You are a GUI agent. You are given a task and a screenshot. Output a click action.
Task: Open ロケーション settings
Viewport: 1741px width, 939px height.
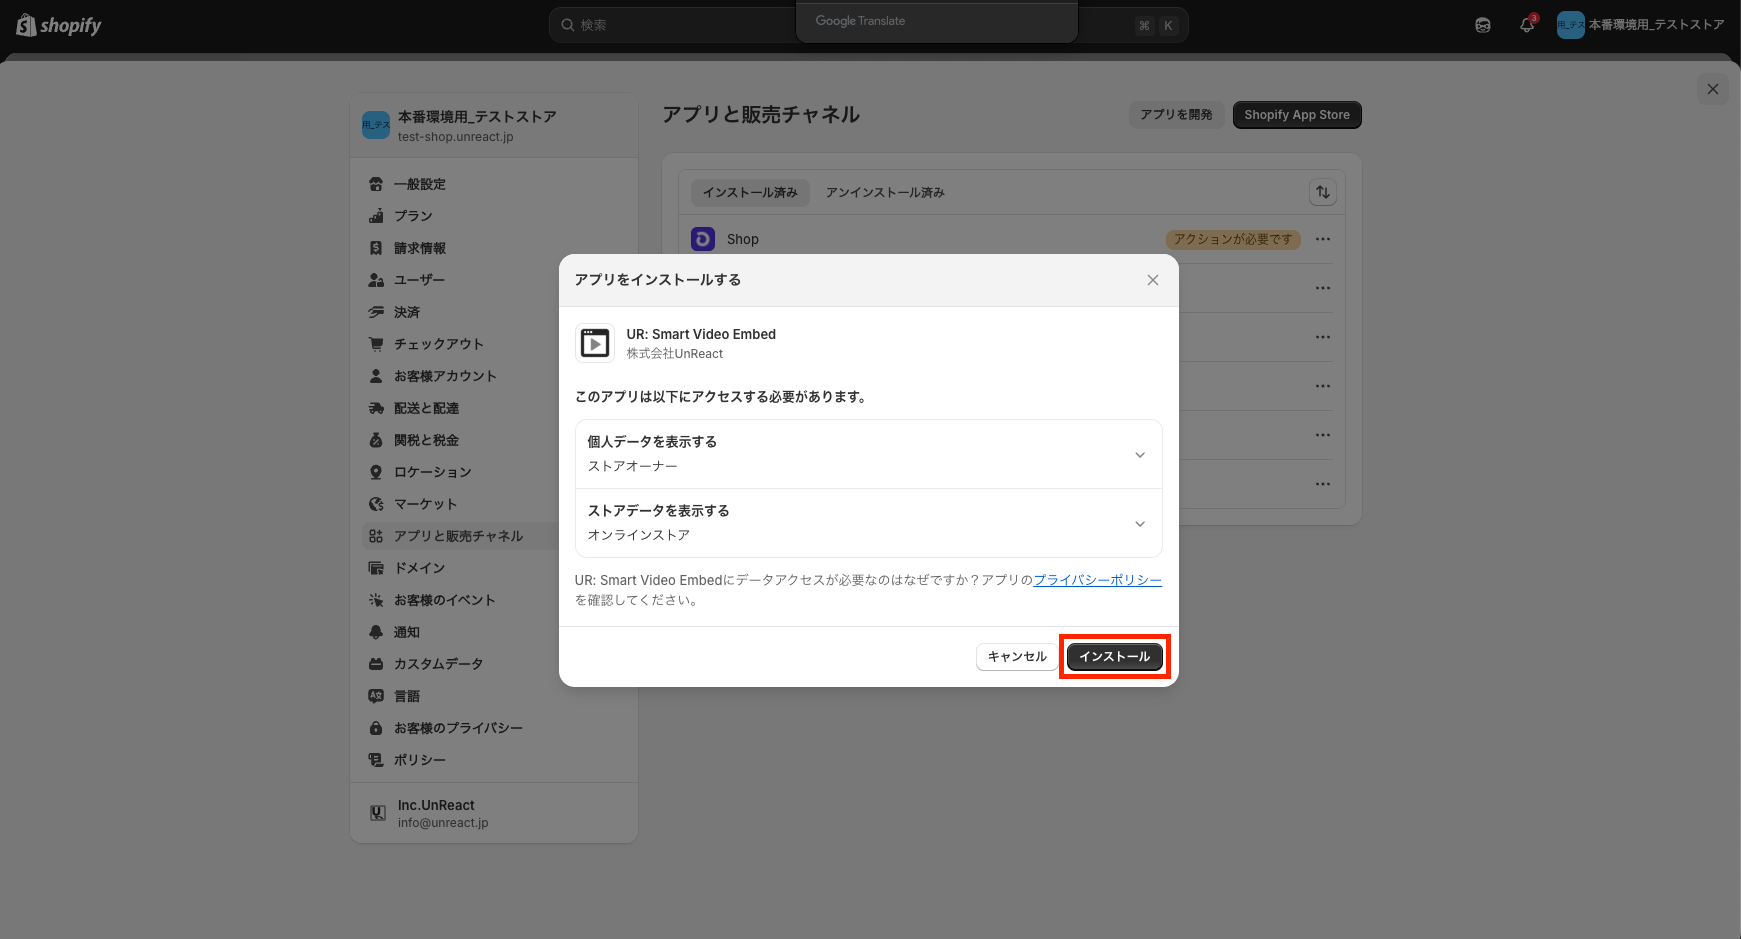click(x=494, y=472)
